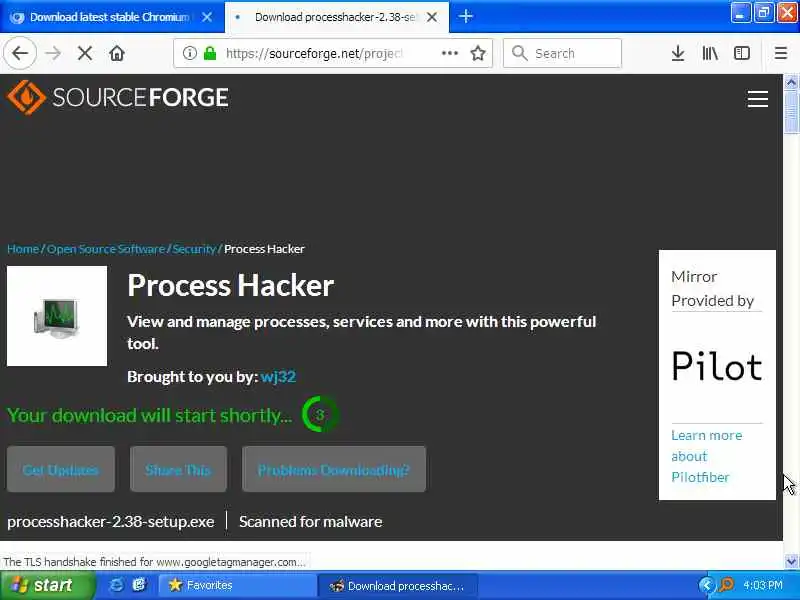Expand hidden system tray icons

click(x=706, y=585)
